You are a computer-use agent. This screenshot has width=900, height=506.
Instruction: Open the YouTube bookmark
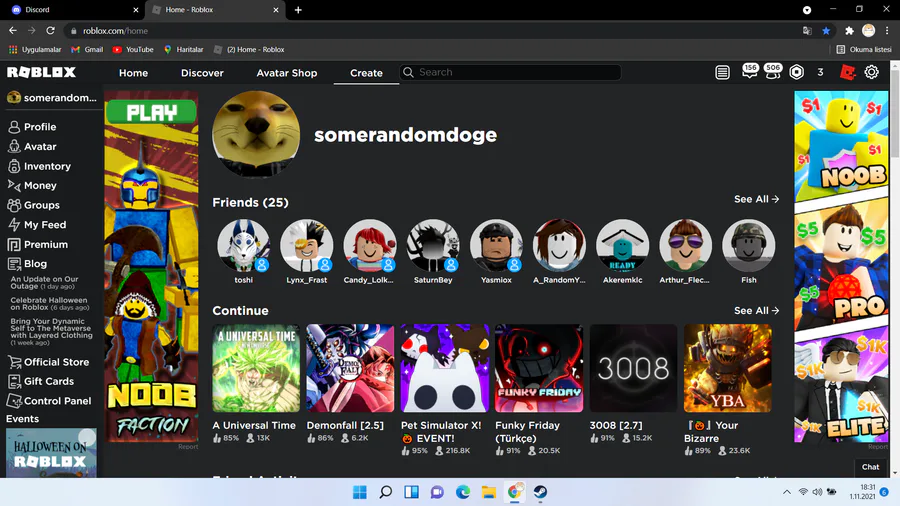(x=133, y=49)
